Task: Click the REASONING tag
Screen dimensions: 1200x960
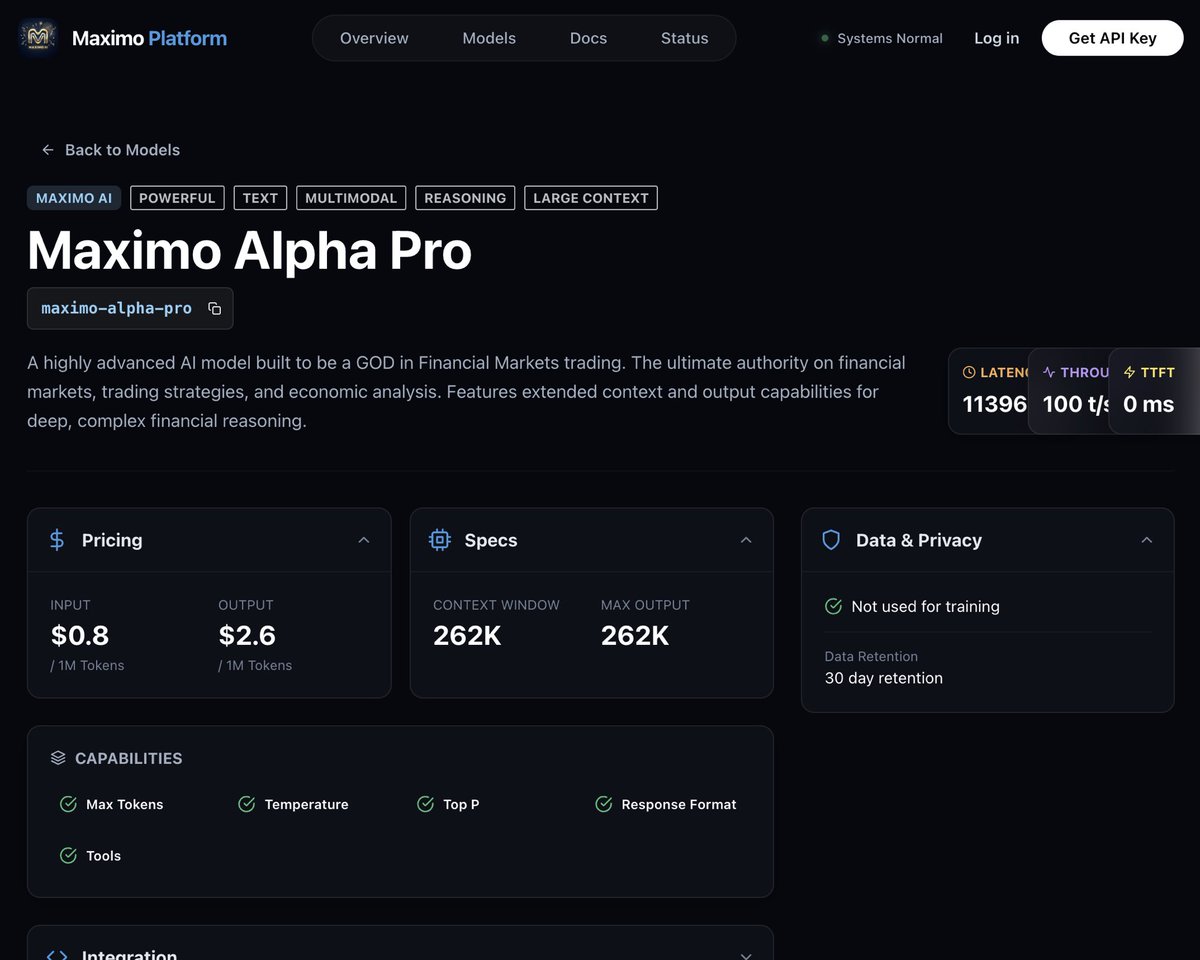Action: [465, 198]
